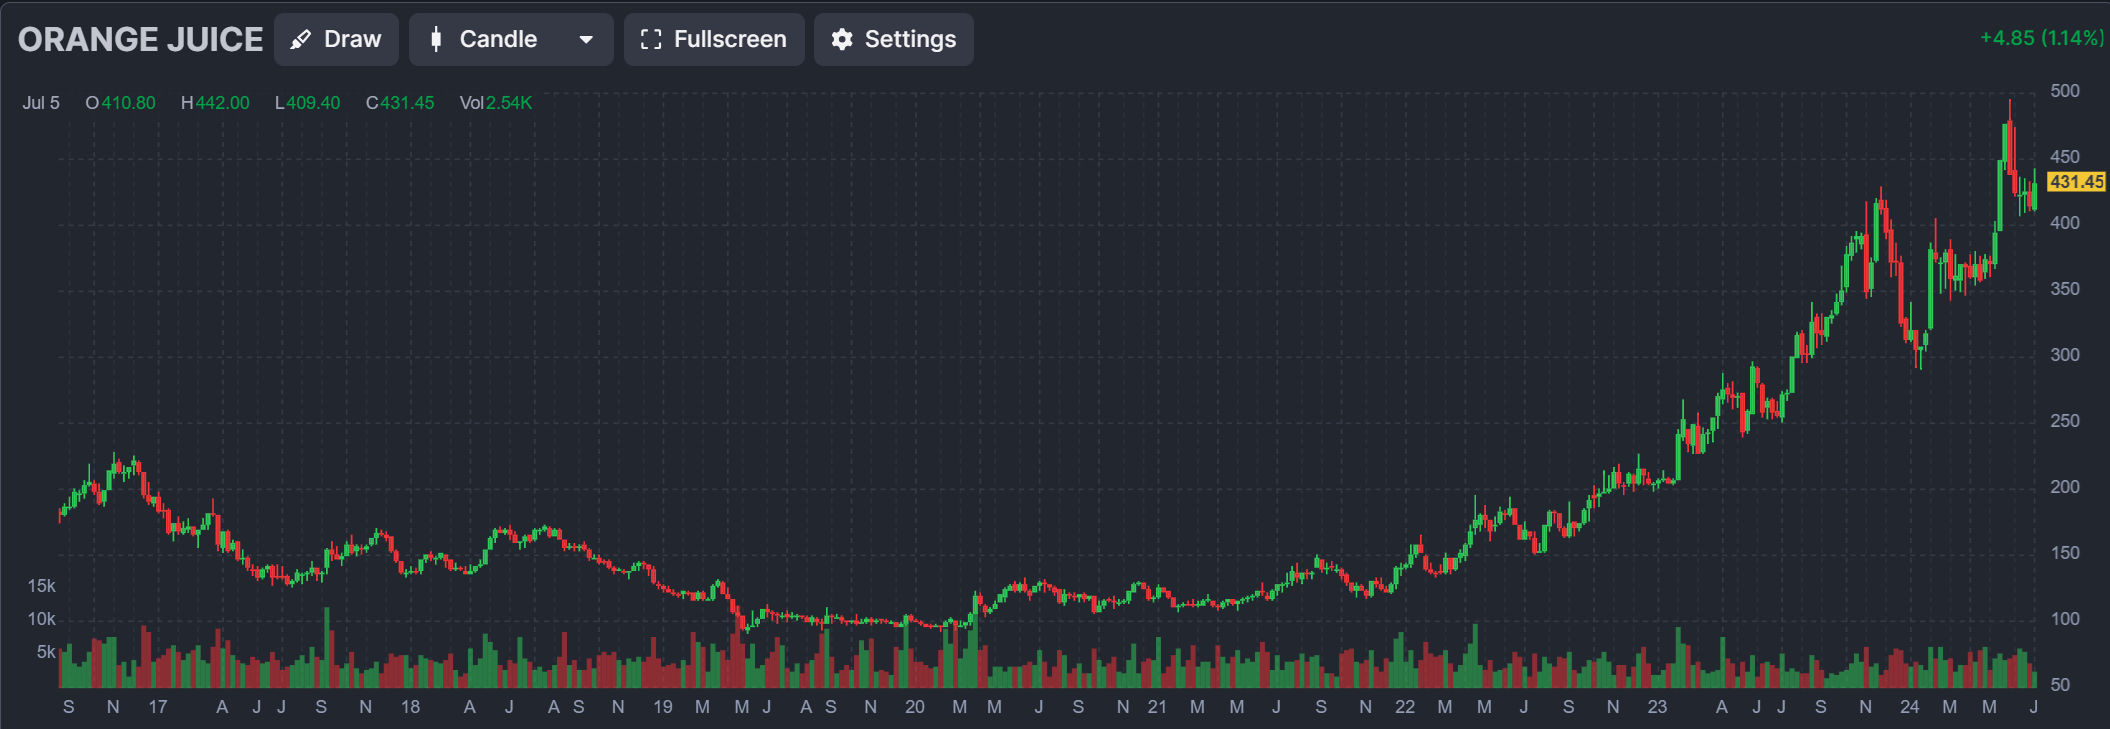This screenshot has width=2110, height=729.
Task: Enter Fullscreen mode
Action: point(714,40)
